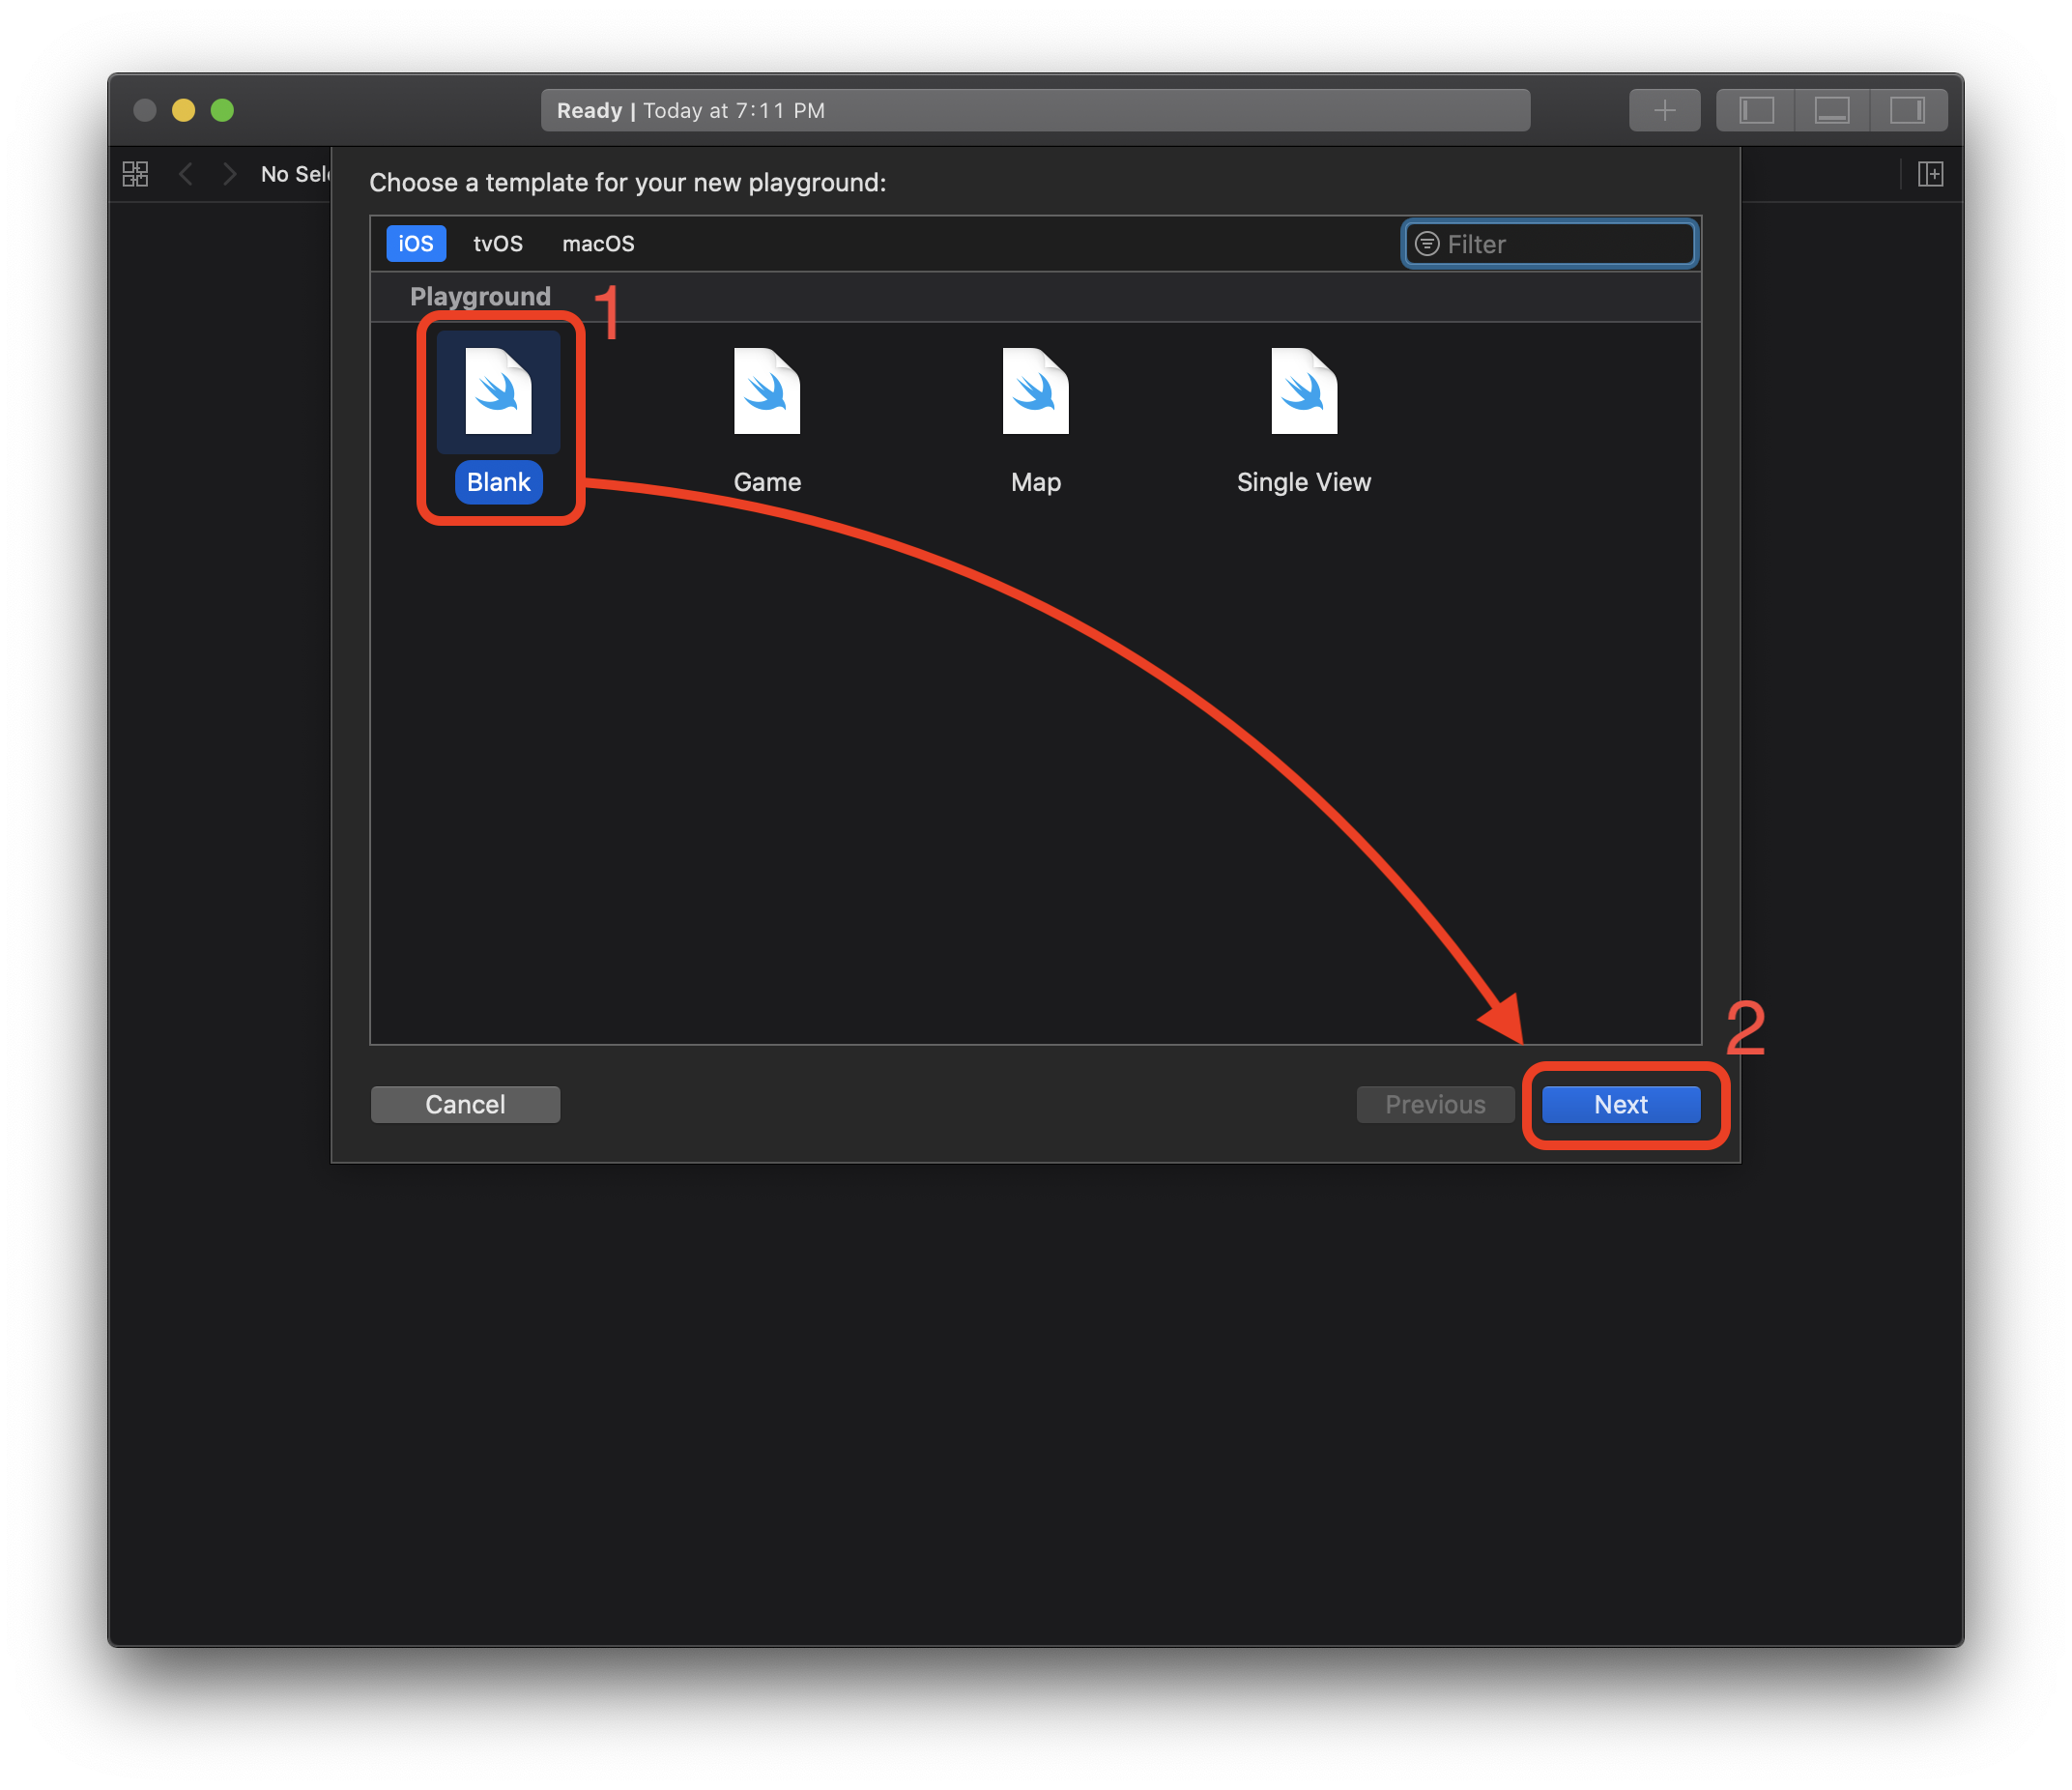This screenshot has height=1790, width=2072.
Task: Click the Next button
Action: (x=1620, y=1104)
